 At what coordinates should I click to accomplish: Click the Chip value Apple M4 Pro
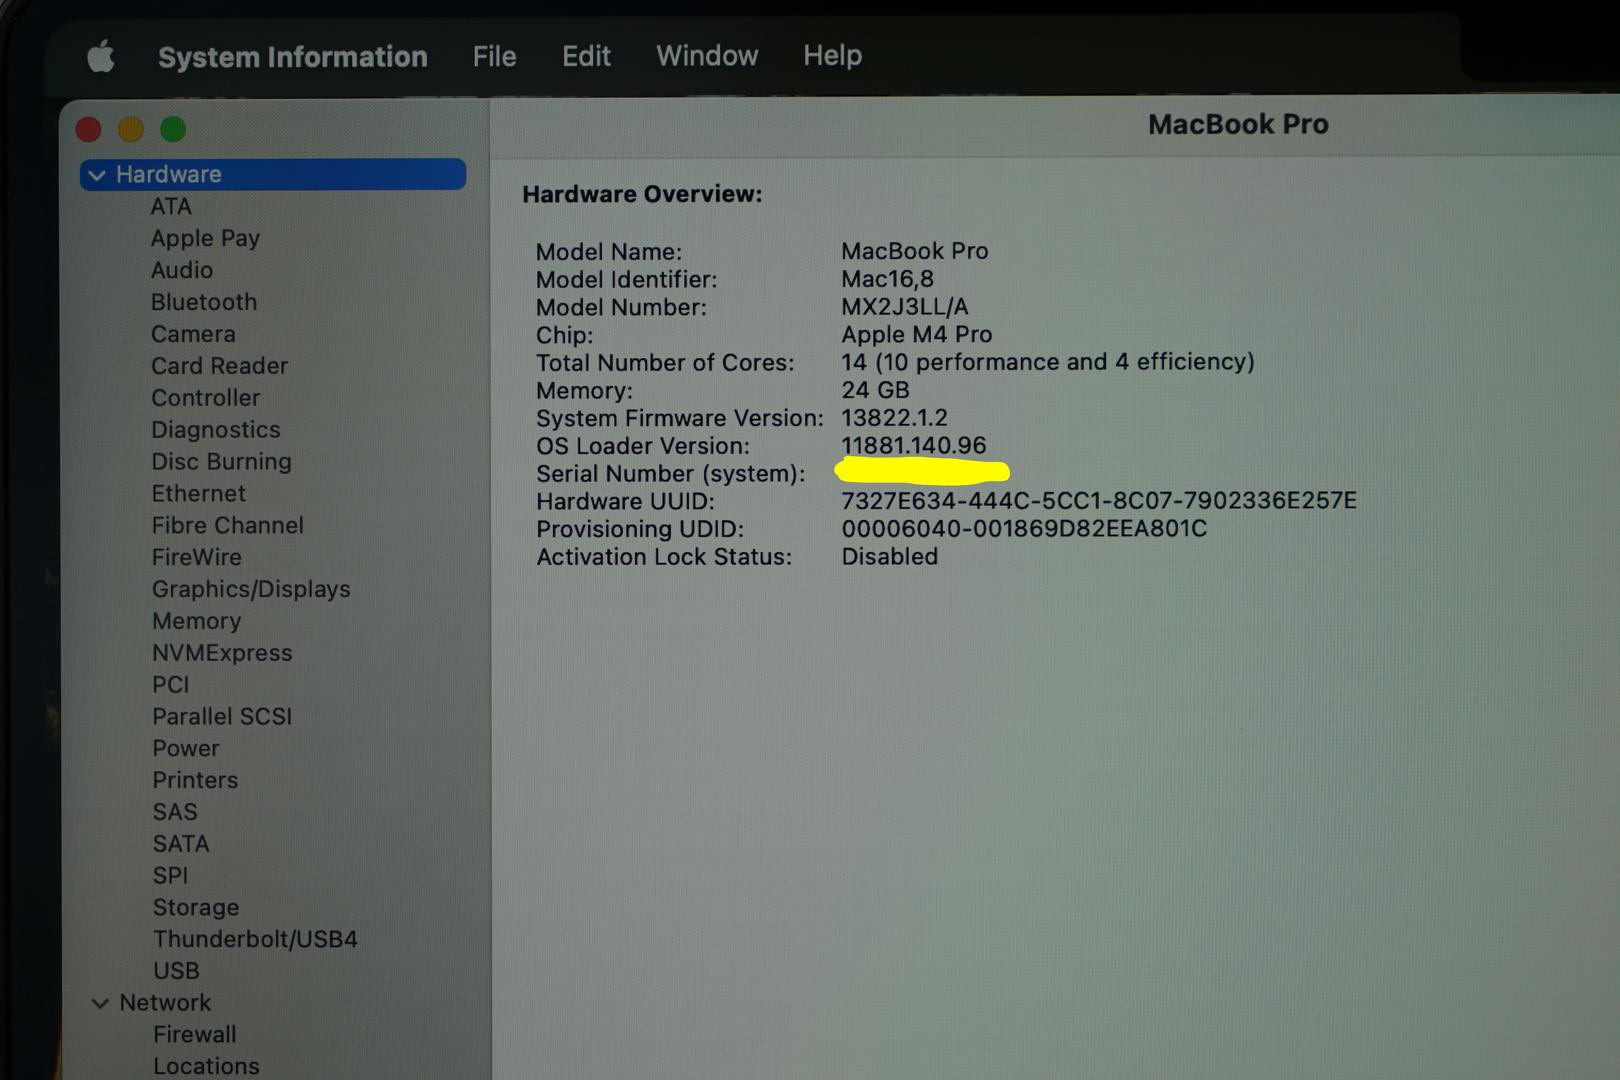917,335
